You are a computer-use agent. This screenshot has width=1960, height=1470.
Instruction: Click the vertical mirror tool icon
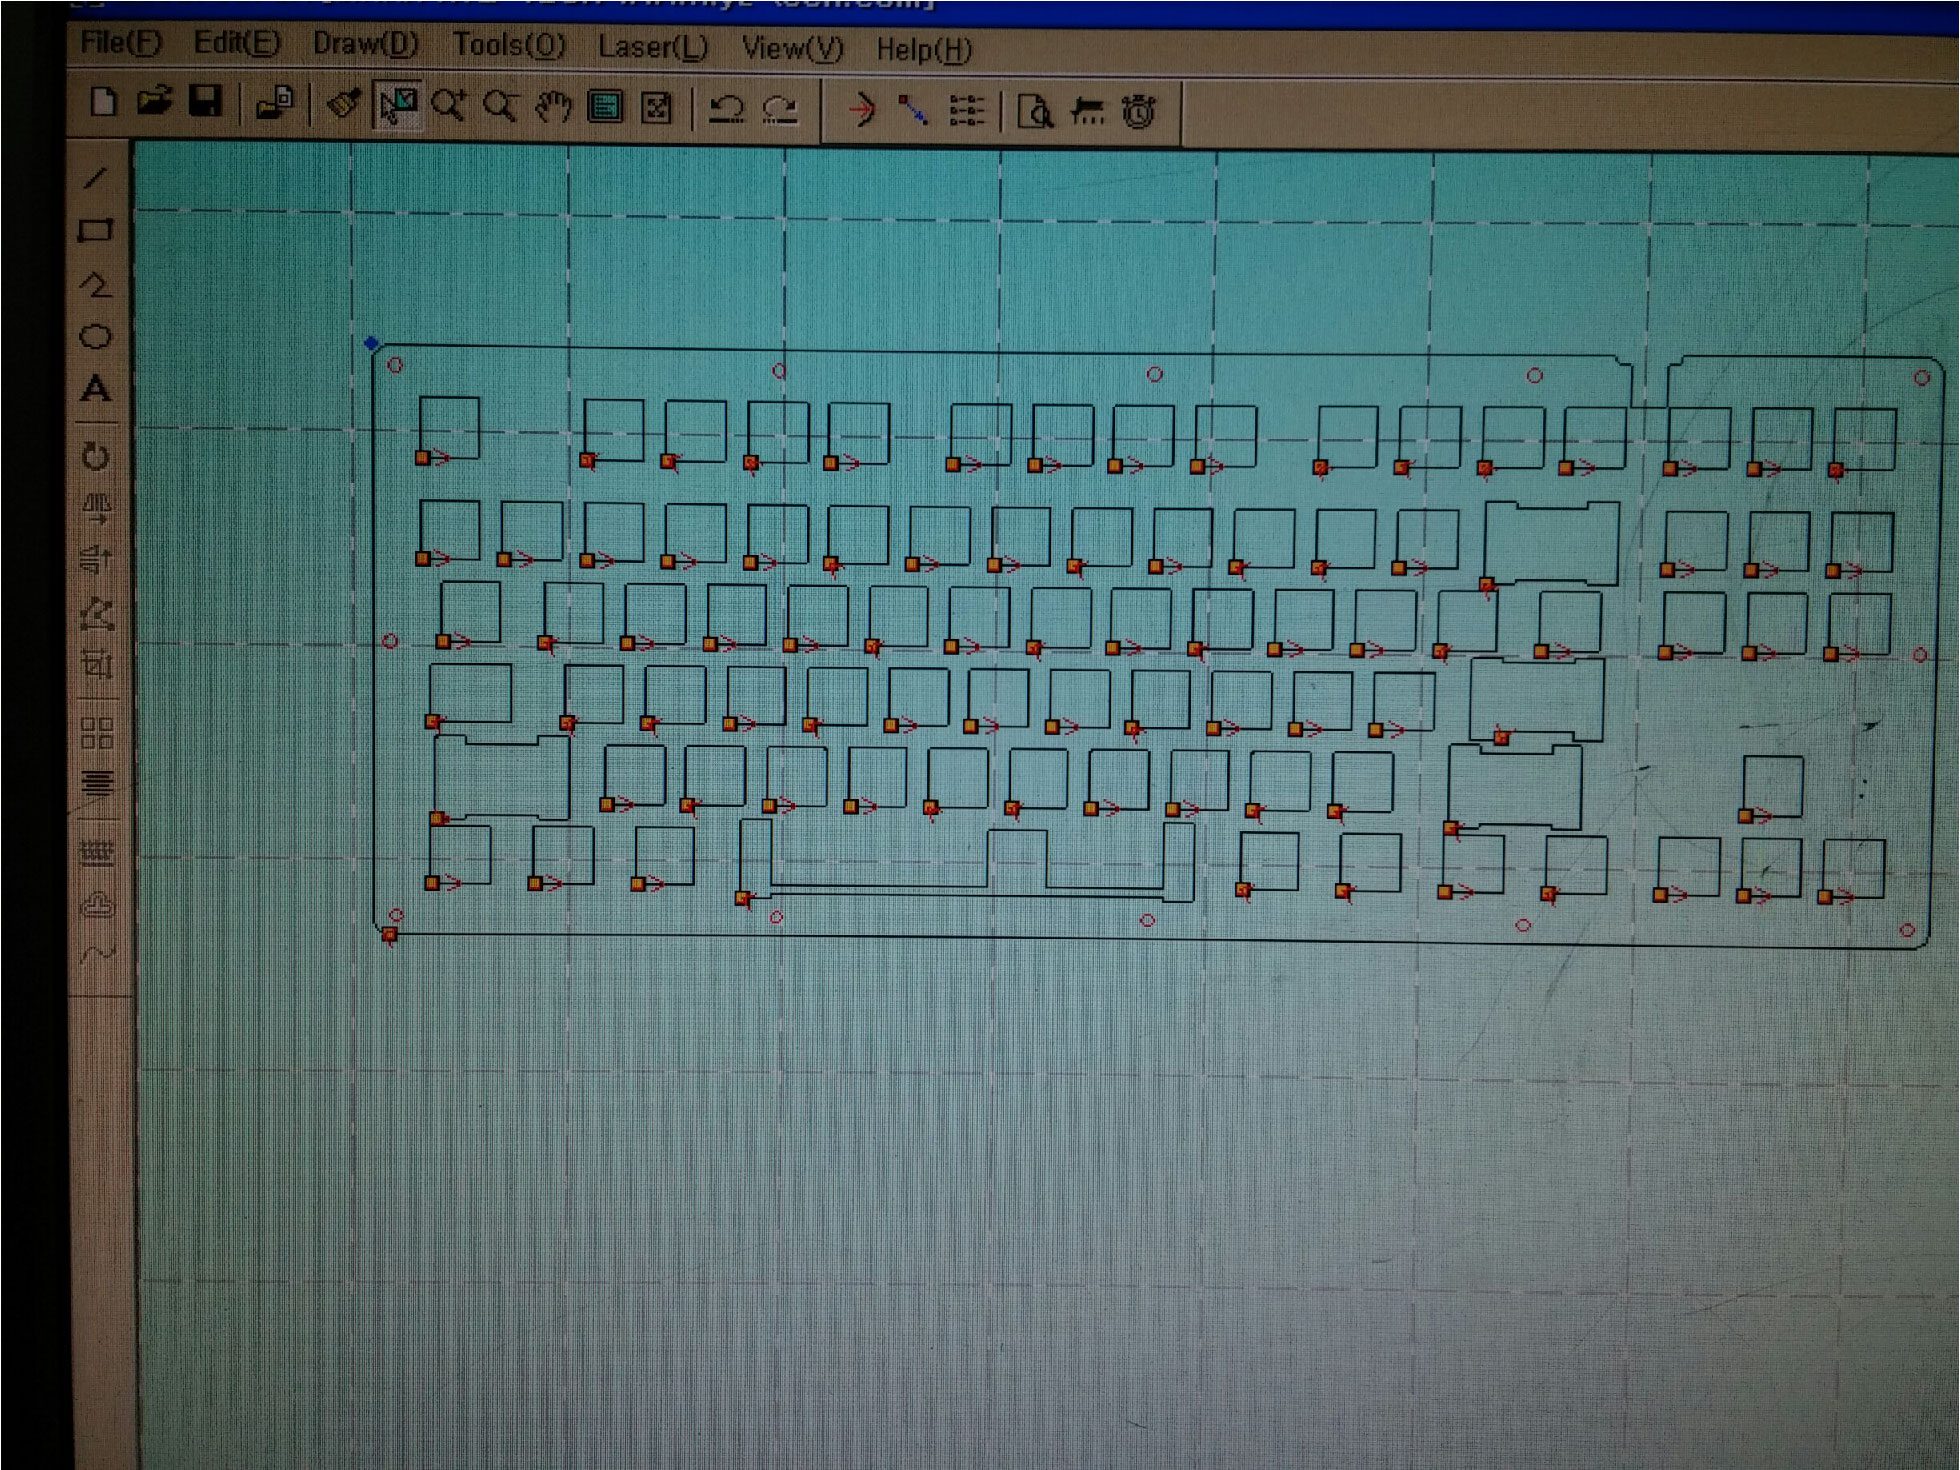tap(96, 559)
